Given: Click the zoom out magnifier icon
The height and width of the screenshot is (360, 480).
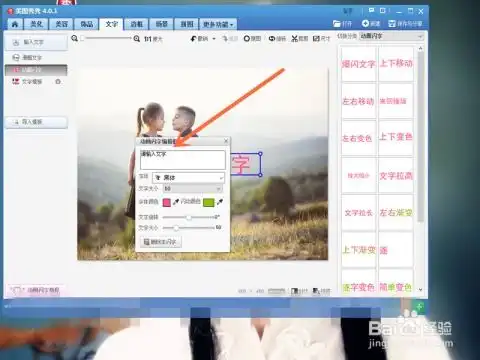Looking at the screenshot, I should (x=75, y=39).
